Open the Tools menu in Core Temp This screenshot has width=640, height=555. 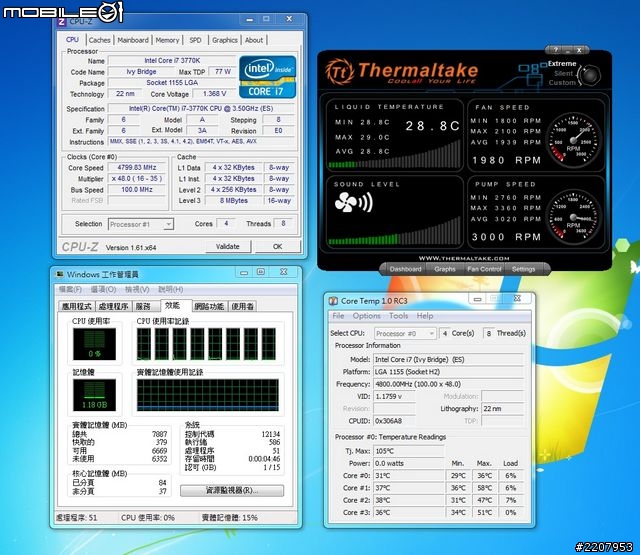tap(398, 316)
